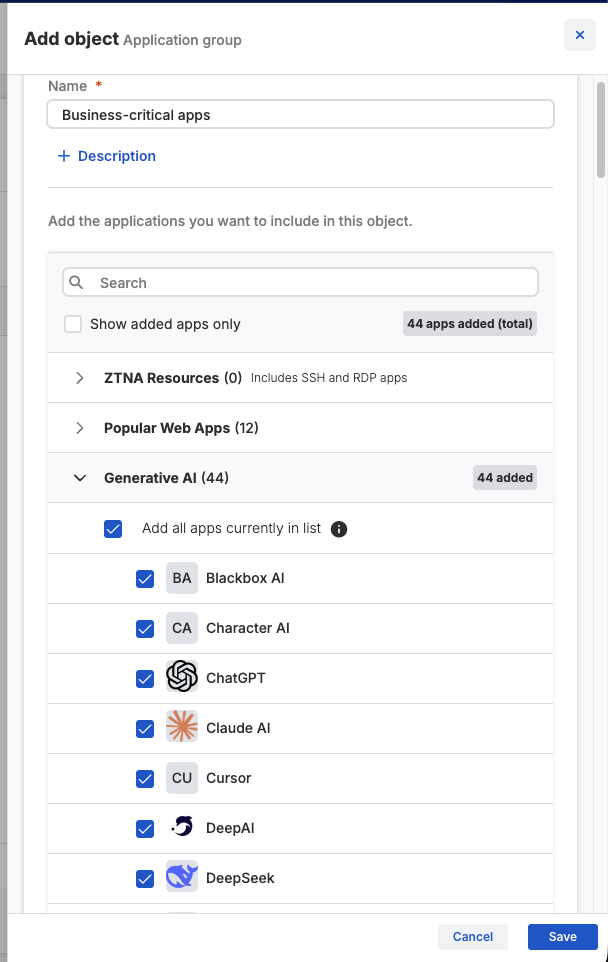Image resolution: width=608 pixels, height=962 pixels.
Task: Click the info icon beside Add all apps
Action: click(x=339, y=529)
